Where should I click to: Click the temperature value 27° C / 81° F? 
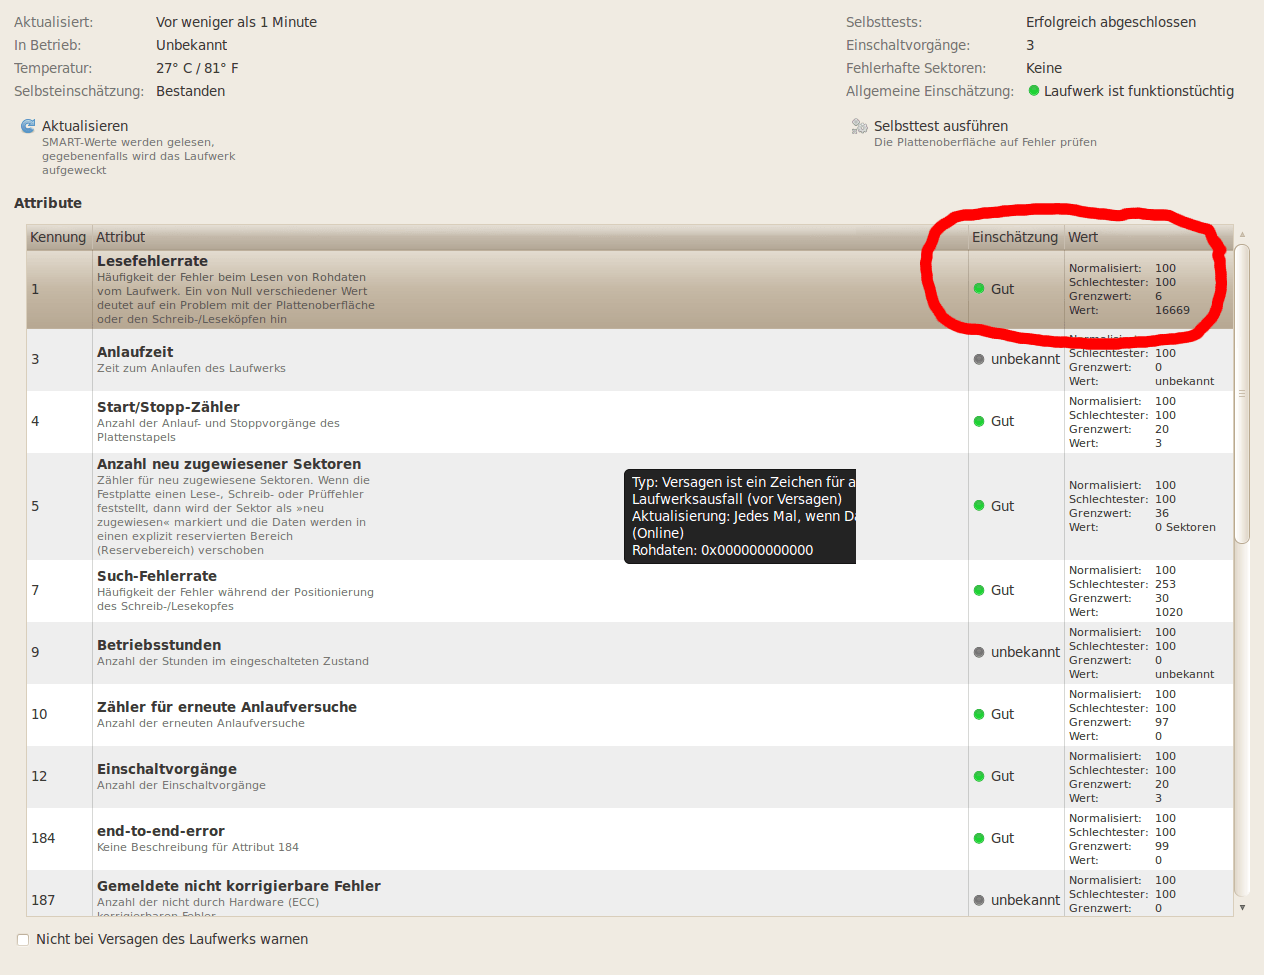click(x=197, y=68)
